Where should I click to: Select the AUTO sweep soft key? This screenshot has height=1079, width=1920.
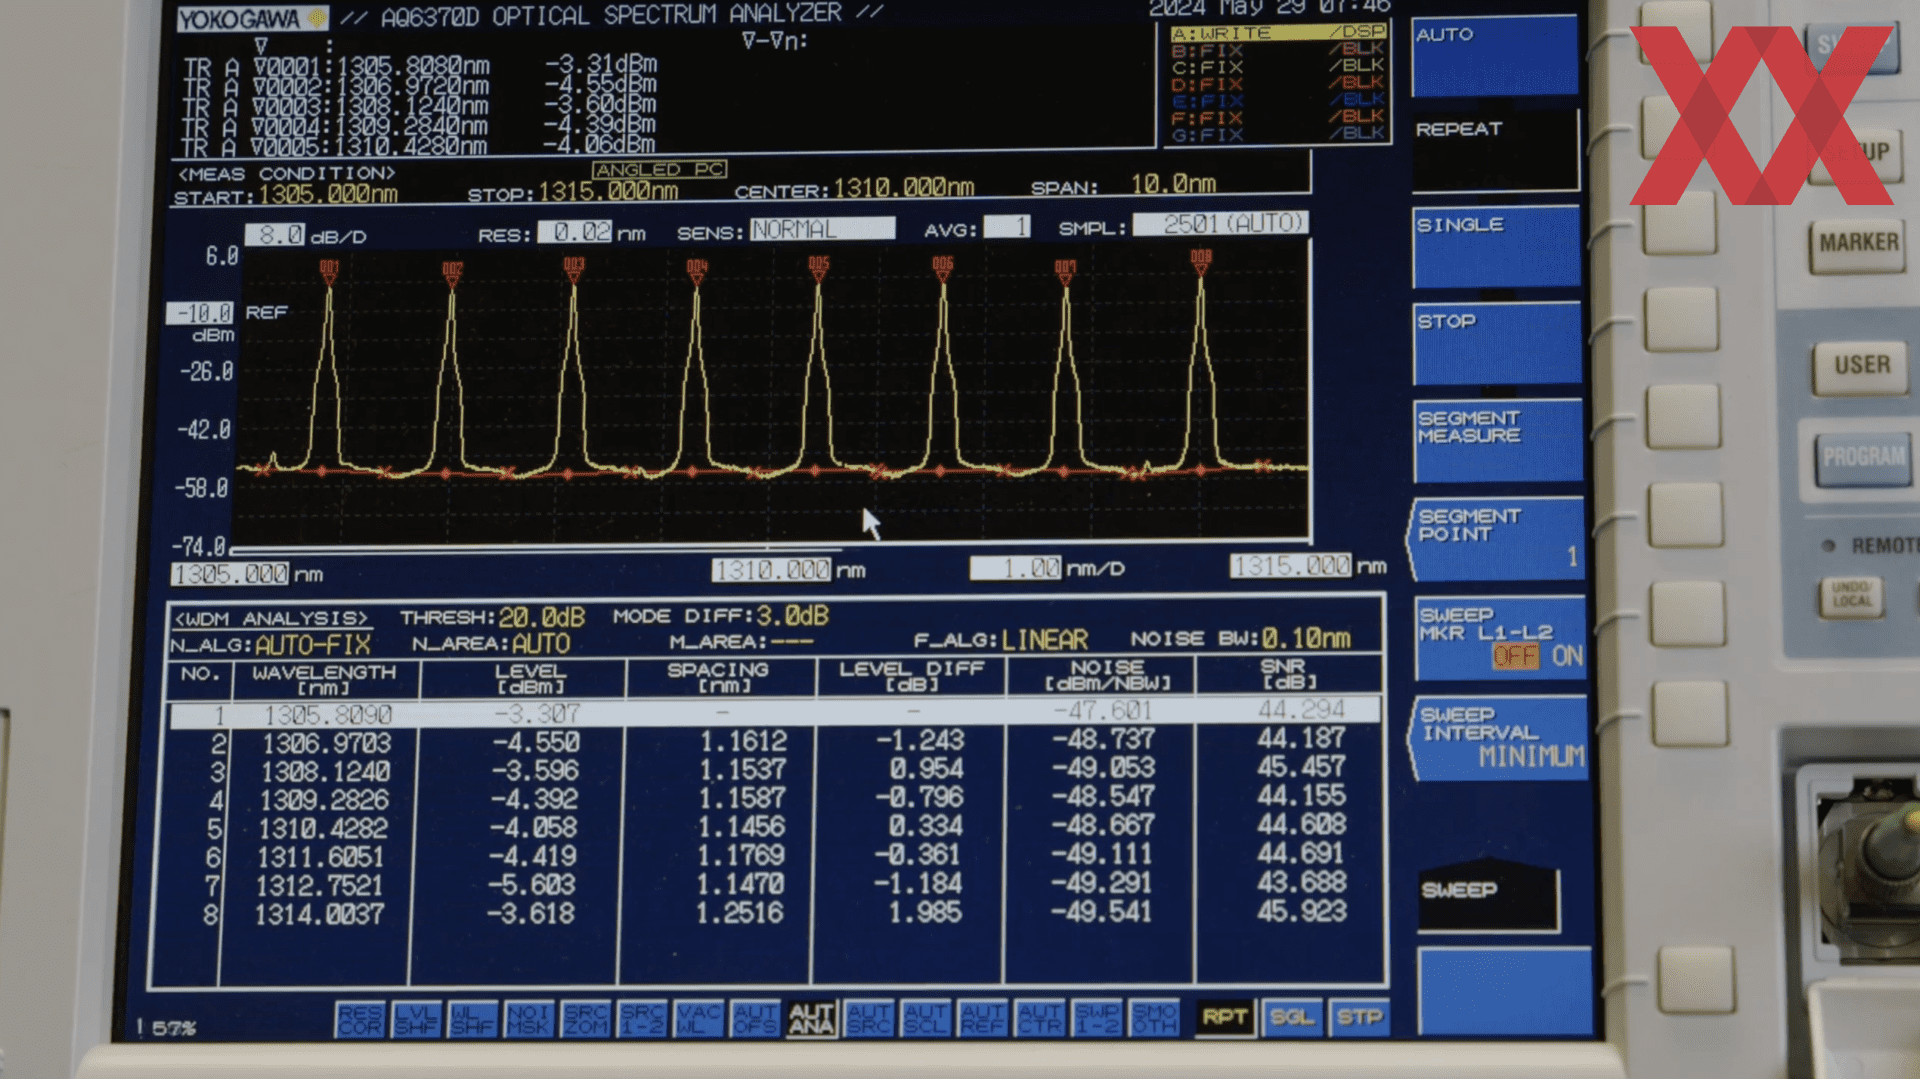(x=1494, y=57)
